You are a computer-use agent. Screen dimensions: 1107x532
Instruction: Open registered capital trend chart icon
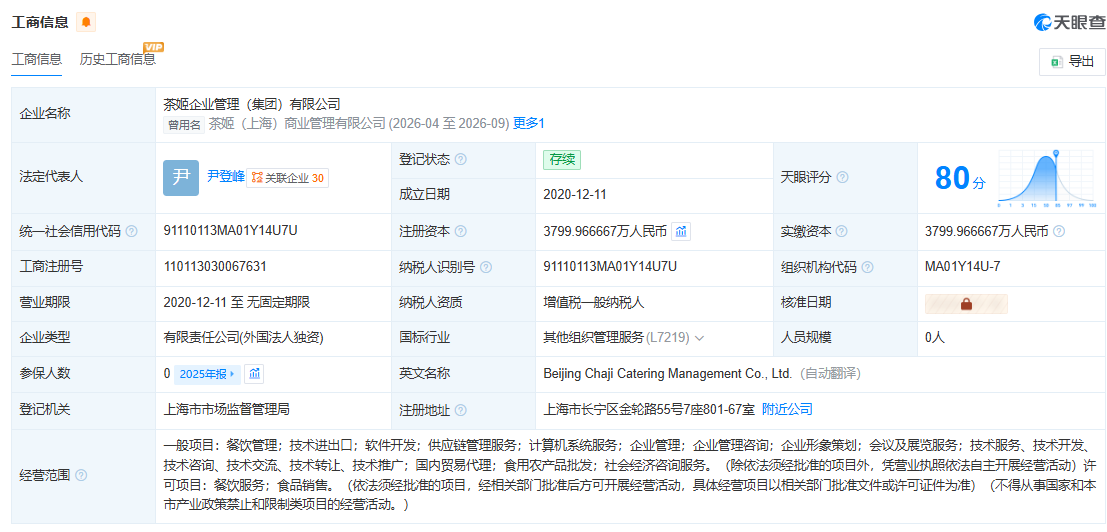[681, 231]
